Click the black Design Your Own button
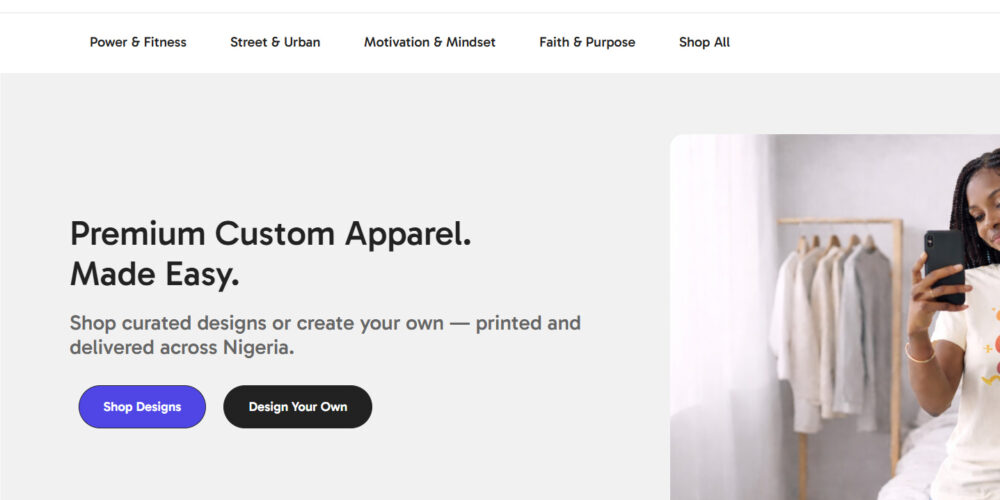Screen dimensions: 1000x500 [297, 407]
